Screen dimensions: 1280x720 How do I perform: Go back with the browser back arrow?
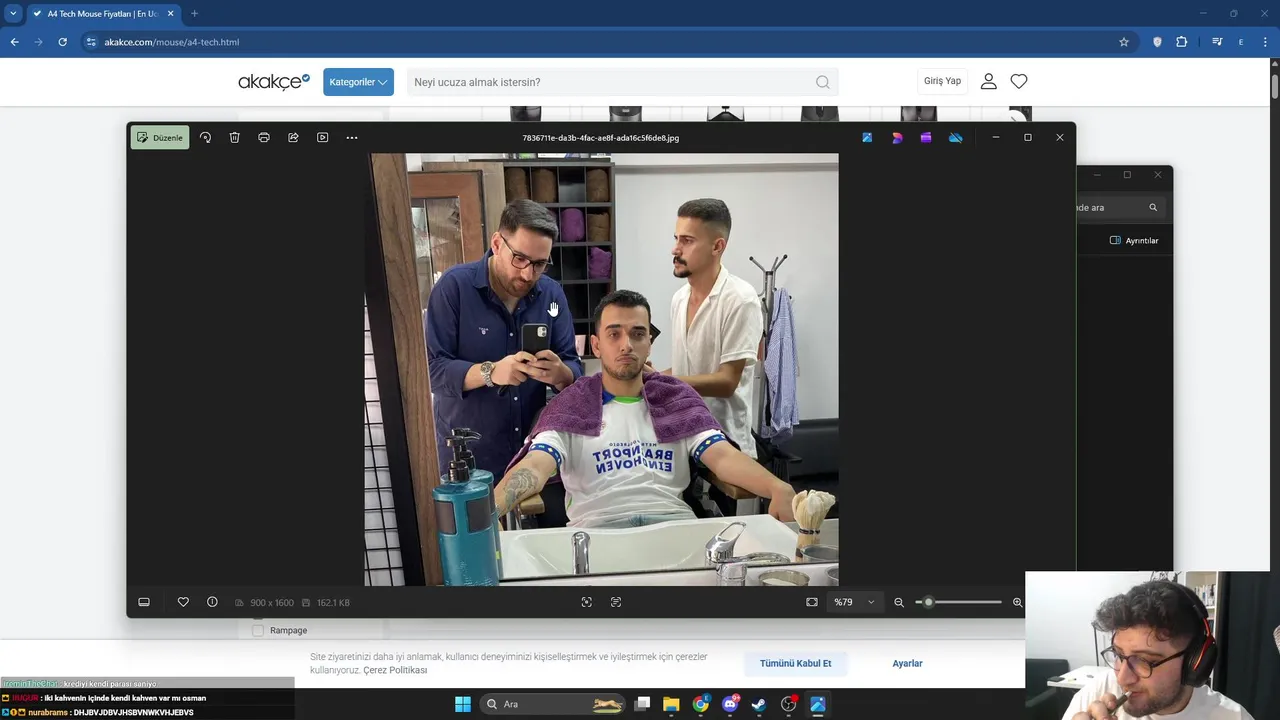click(14, 42)
